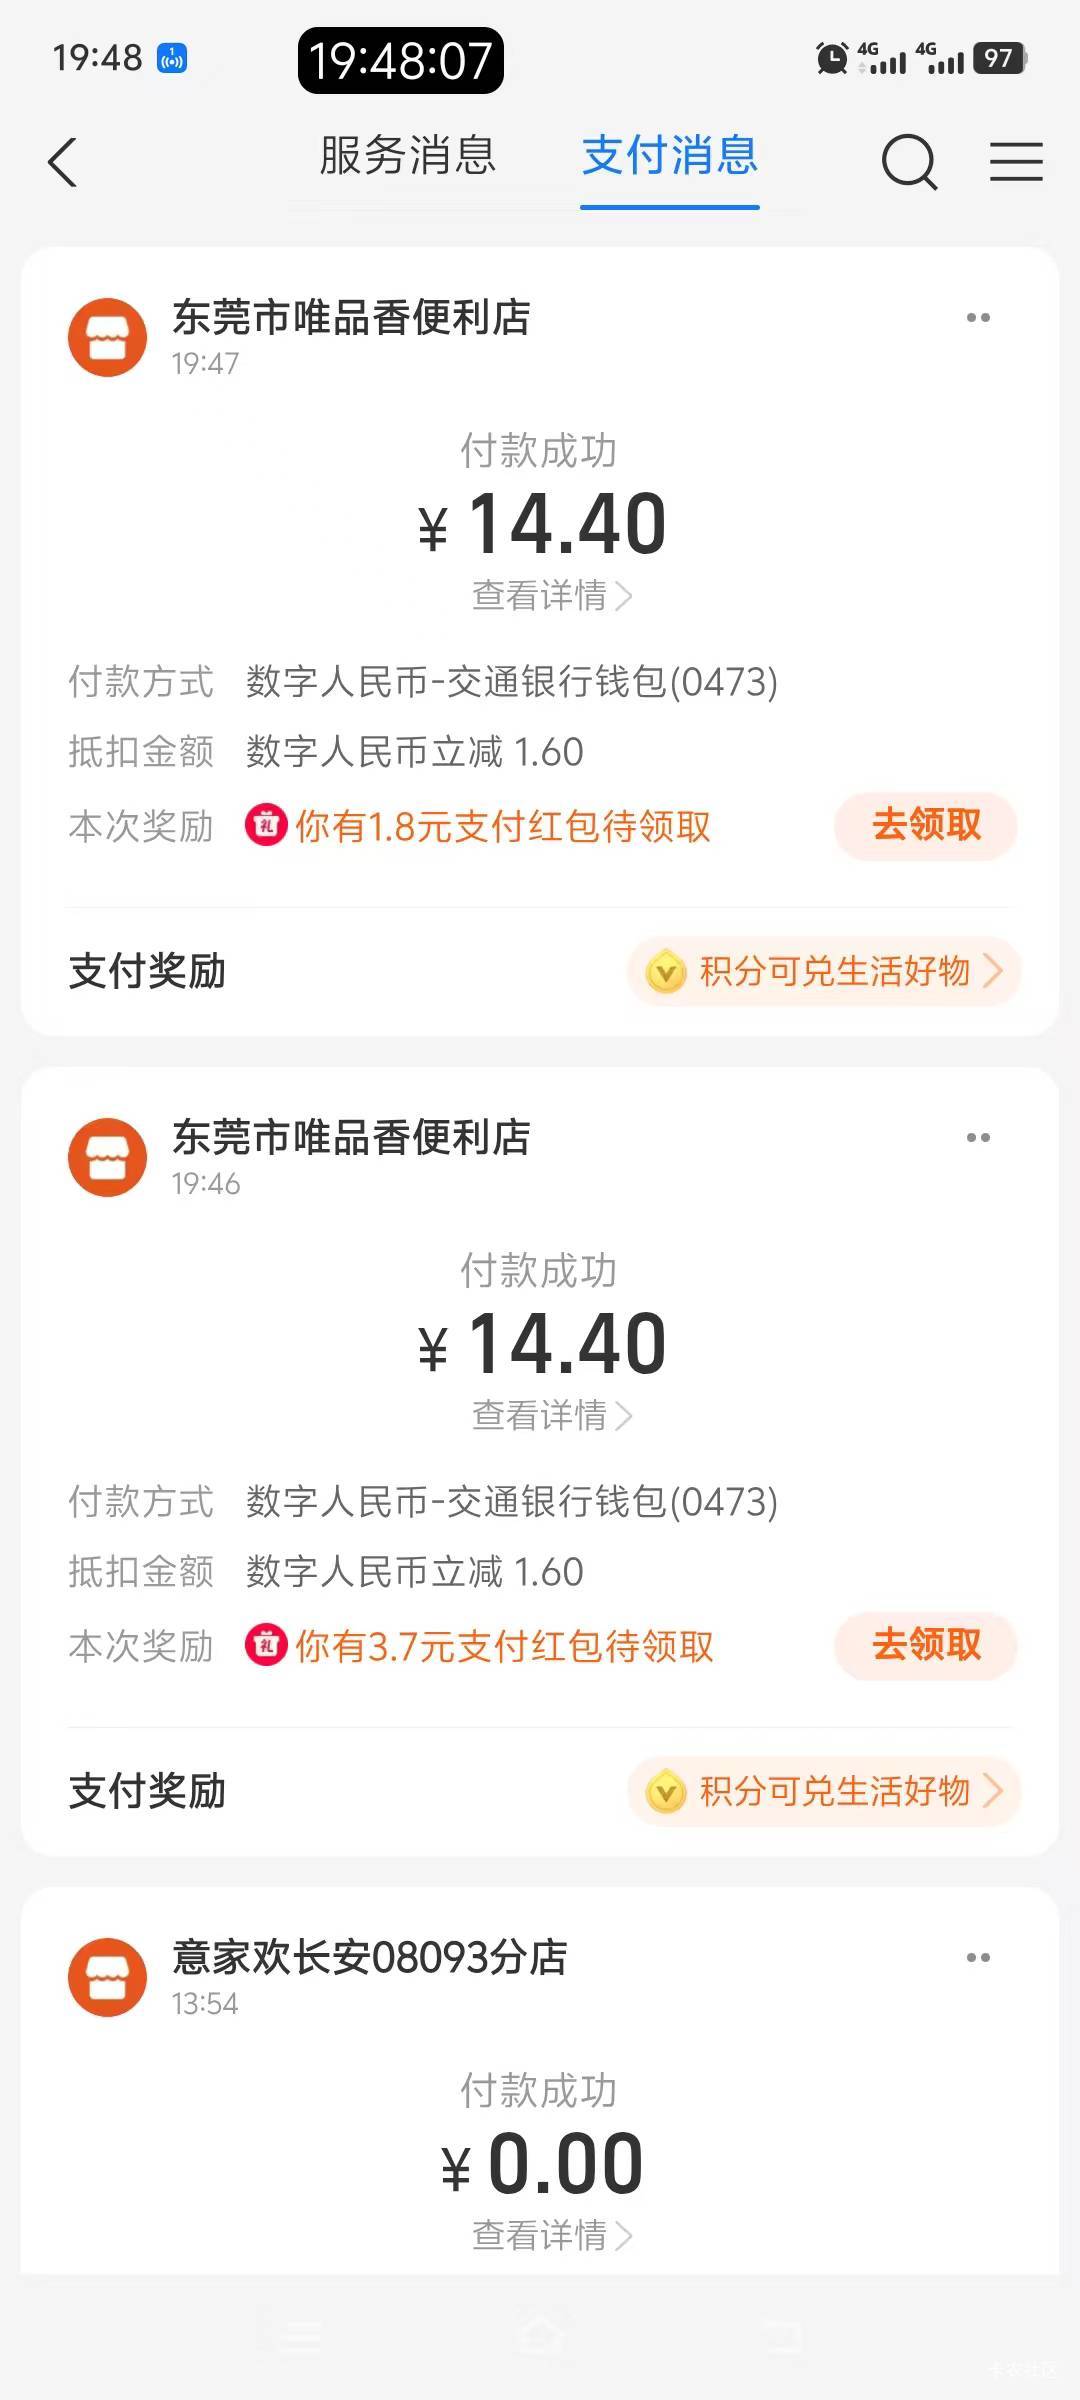Tap the 19:46 merchant shop icon
Image resolution: width=1080 pixels, height=2400 pixels.
(x=107, y=1158)
